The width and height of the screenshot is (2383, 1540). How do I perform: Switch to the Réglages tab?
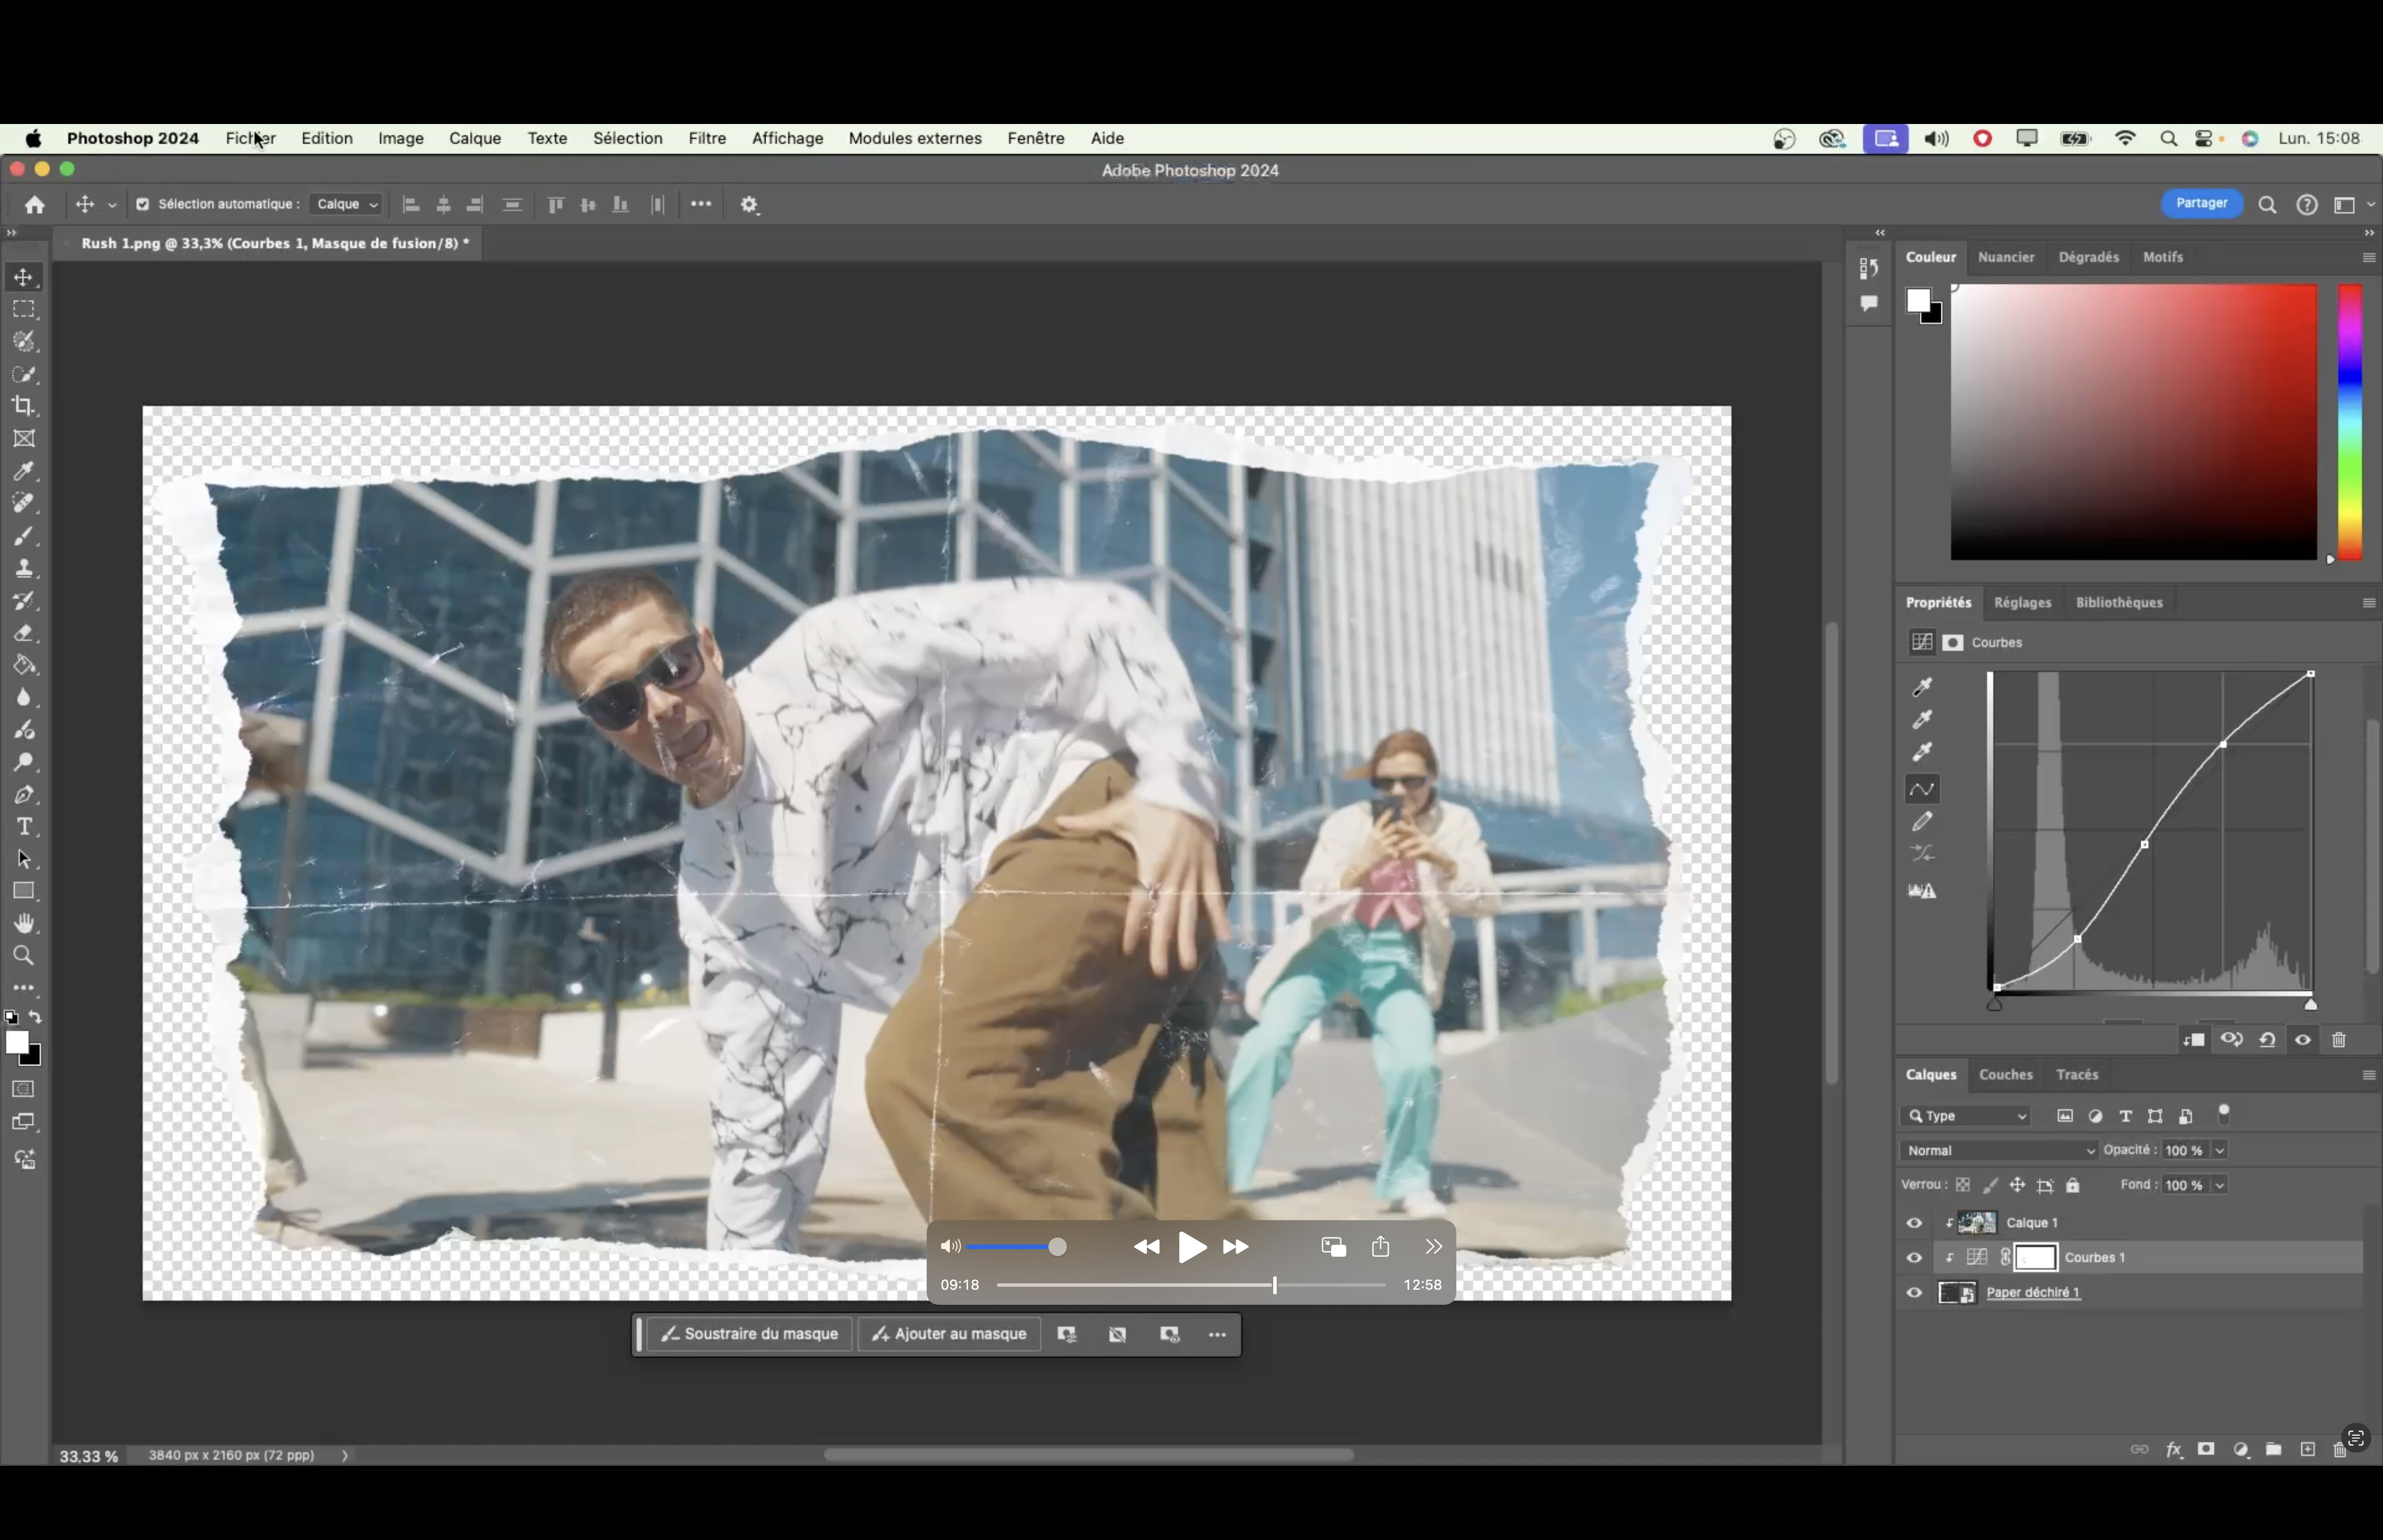[x=2022, y=602]
